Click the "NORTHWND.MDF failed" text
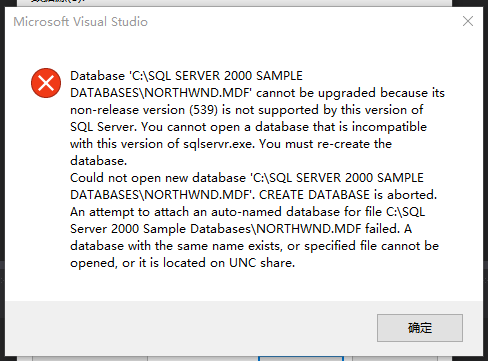Screen dimensions: 488x361 (328, 229)
